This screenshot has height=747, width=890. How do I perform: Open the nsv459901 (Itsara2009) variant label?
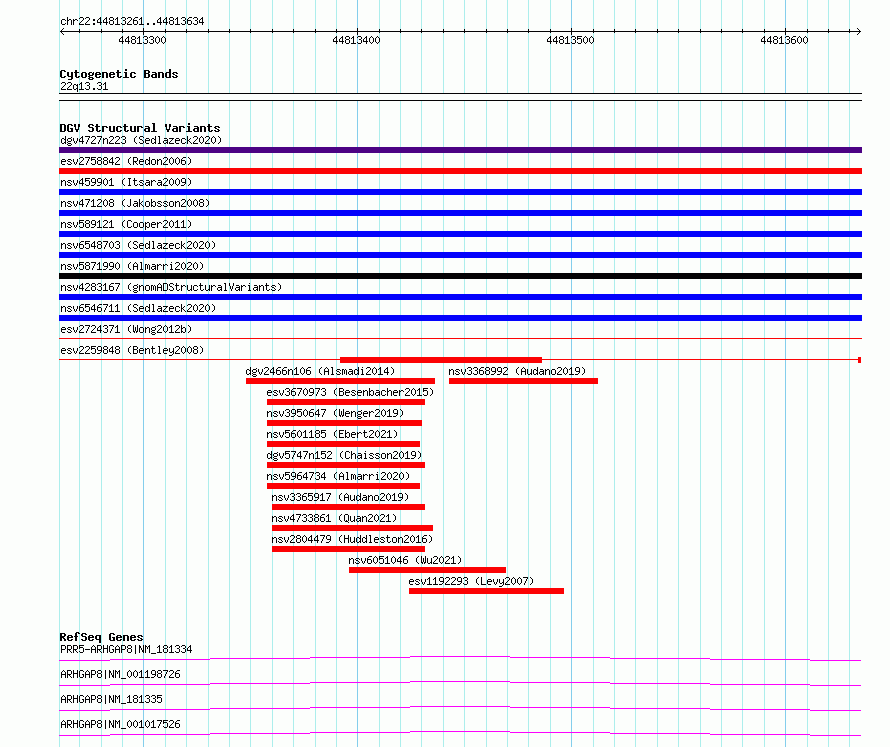(126, 182)
